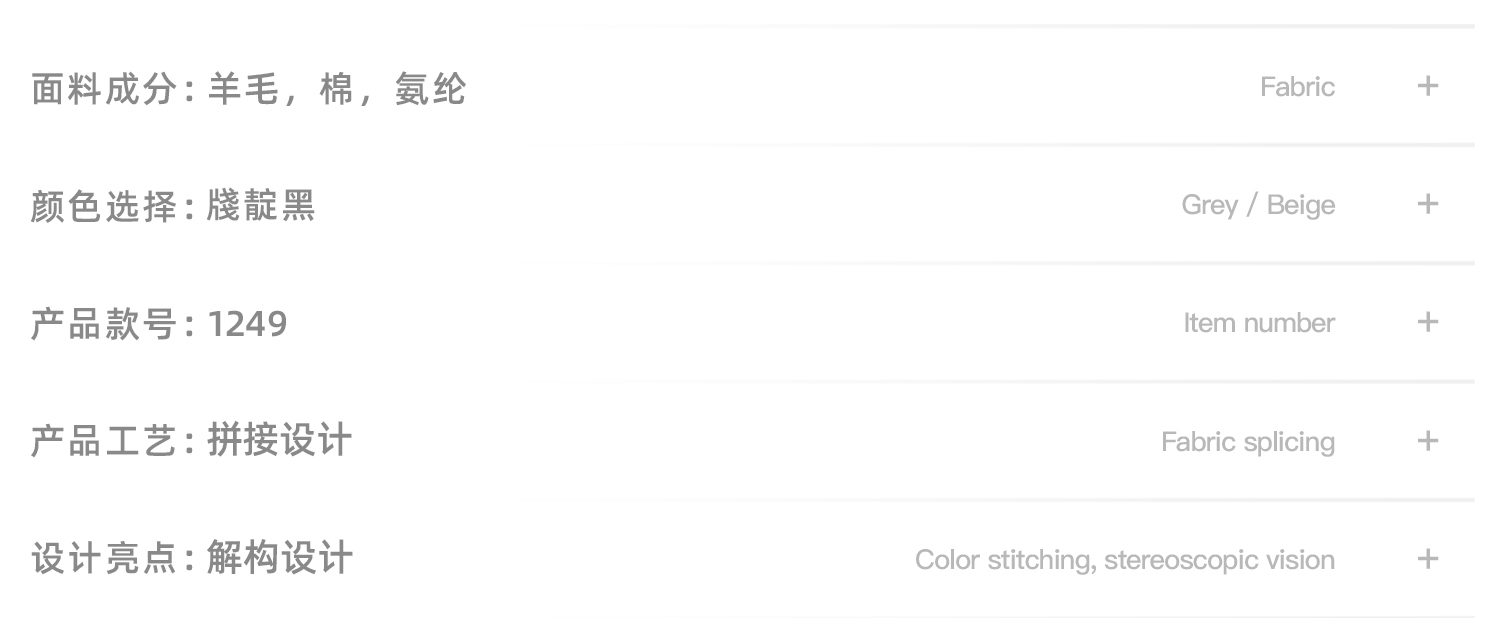Click the 羊毛，棉，氨纶 composition value
This screenshot has height=618, width=1500.
coord(337,90)
